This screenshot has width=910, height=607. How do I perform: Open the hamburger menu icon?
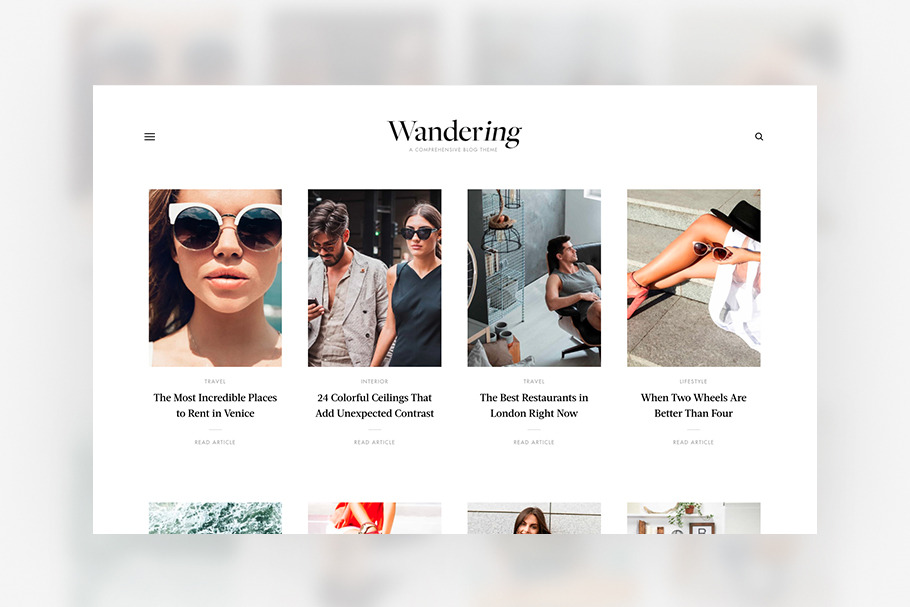click(x=150, y=137)
